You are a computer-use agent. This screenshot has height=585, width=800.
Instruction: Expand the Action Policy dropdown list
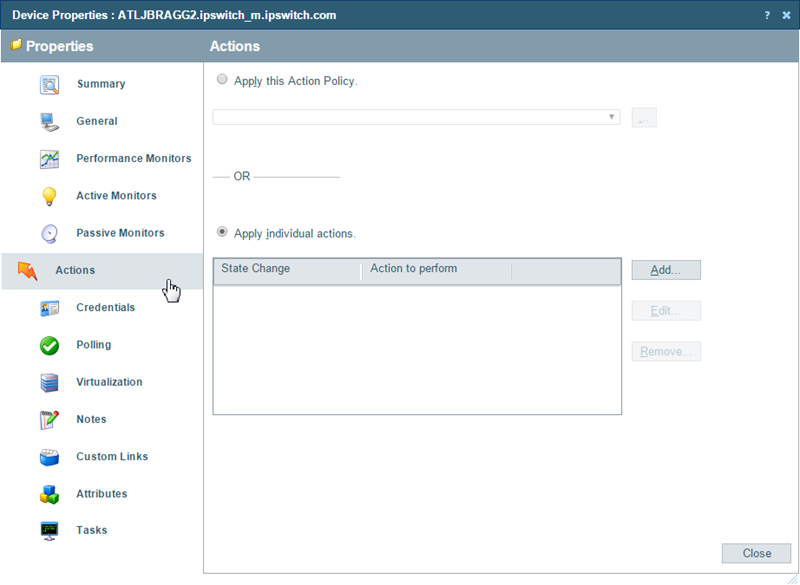[x=611, y=117]
